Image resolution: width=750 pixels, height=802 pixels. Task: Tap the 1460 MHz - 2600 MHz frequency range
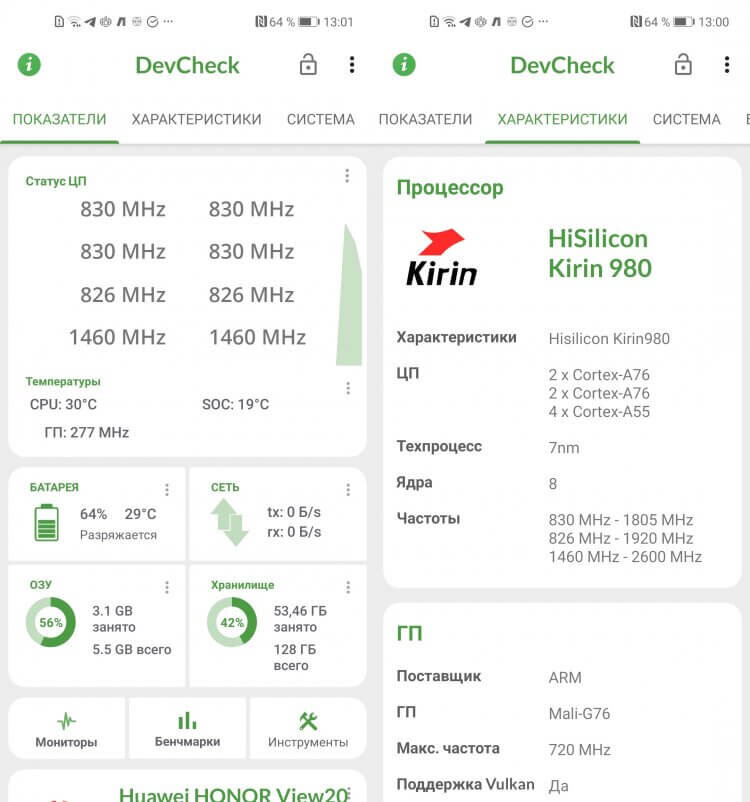[x=625, y=556]
